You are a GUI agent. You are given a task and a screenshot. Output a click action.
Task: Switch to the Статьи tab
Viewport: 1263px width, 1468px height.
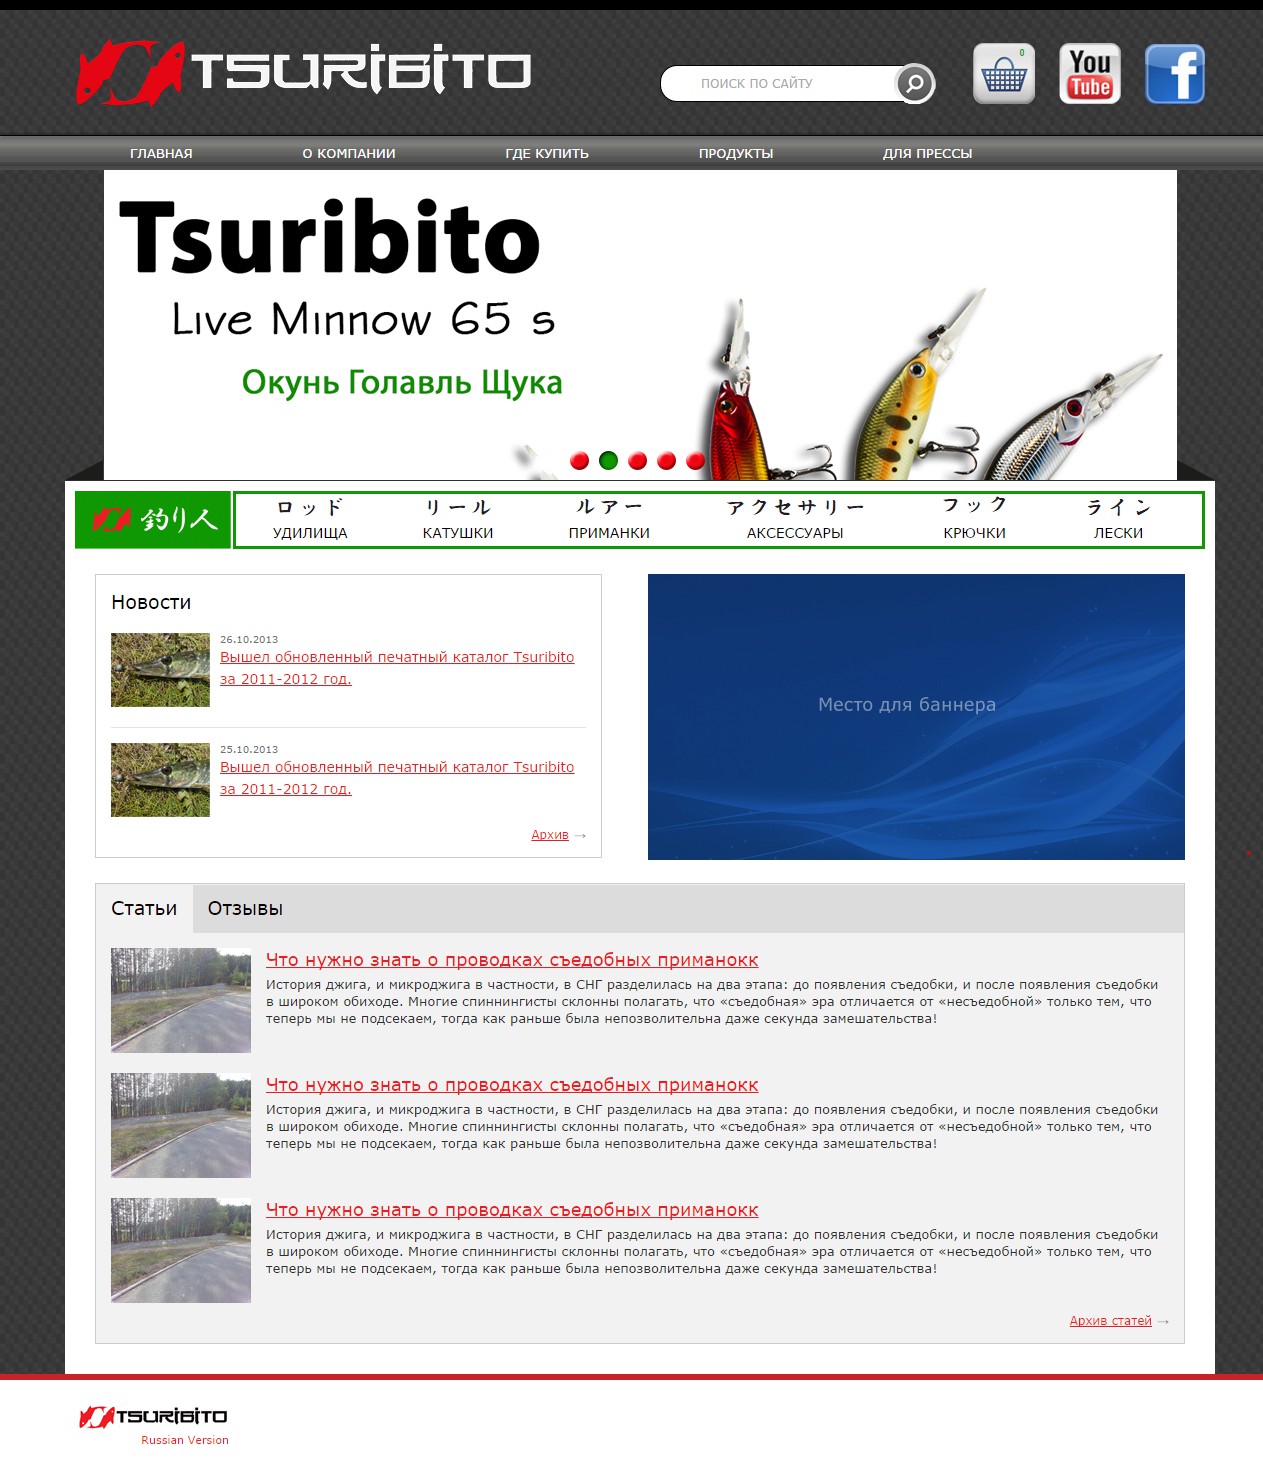point(144,908)
